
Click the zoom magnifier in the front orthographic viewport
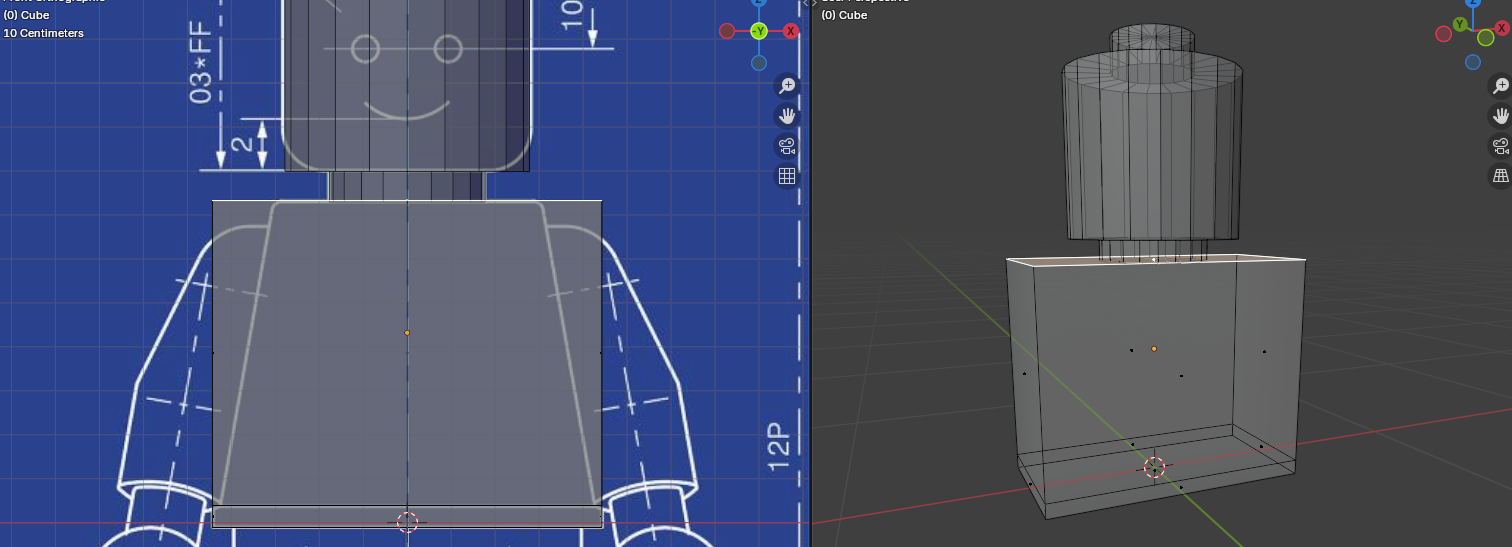787,86
